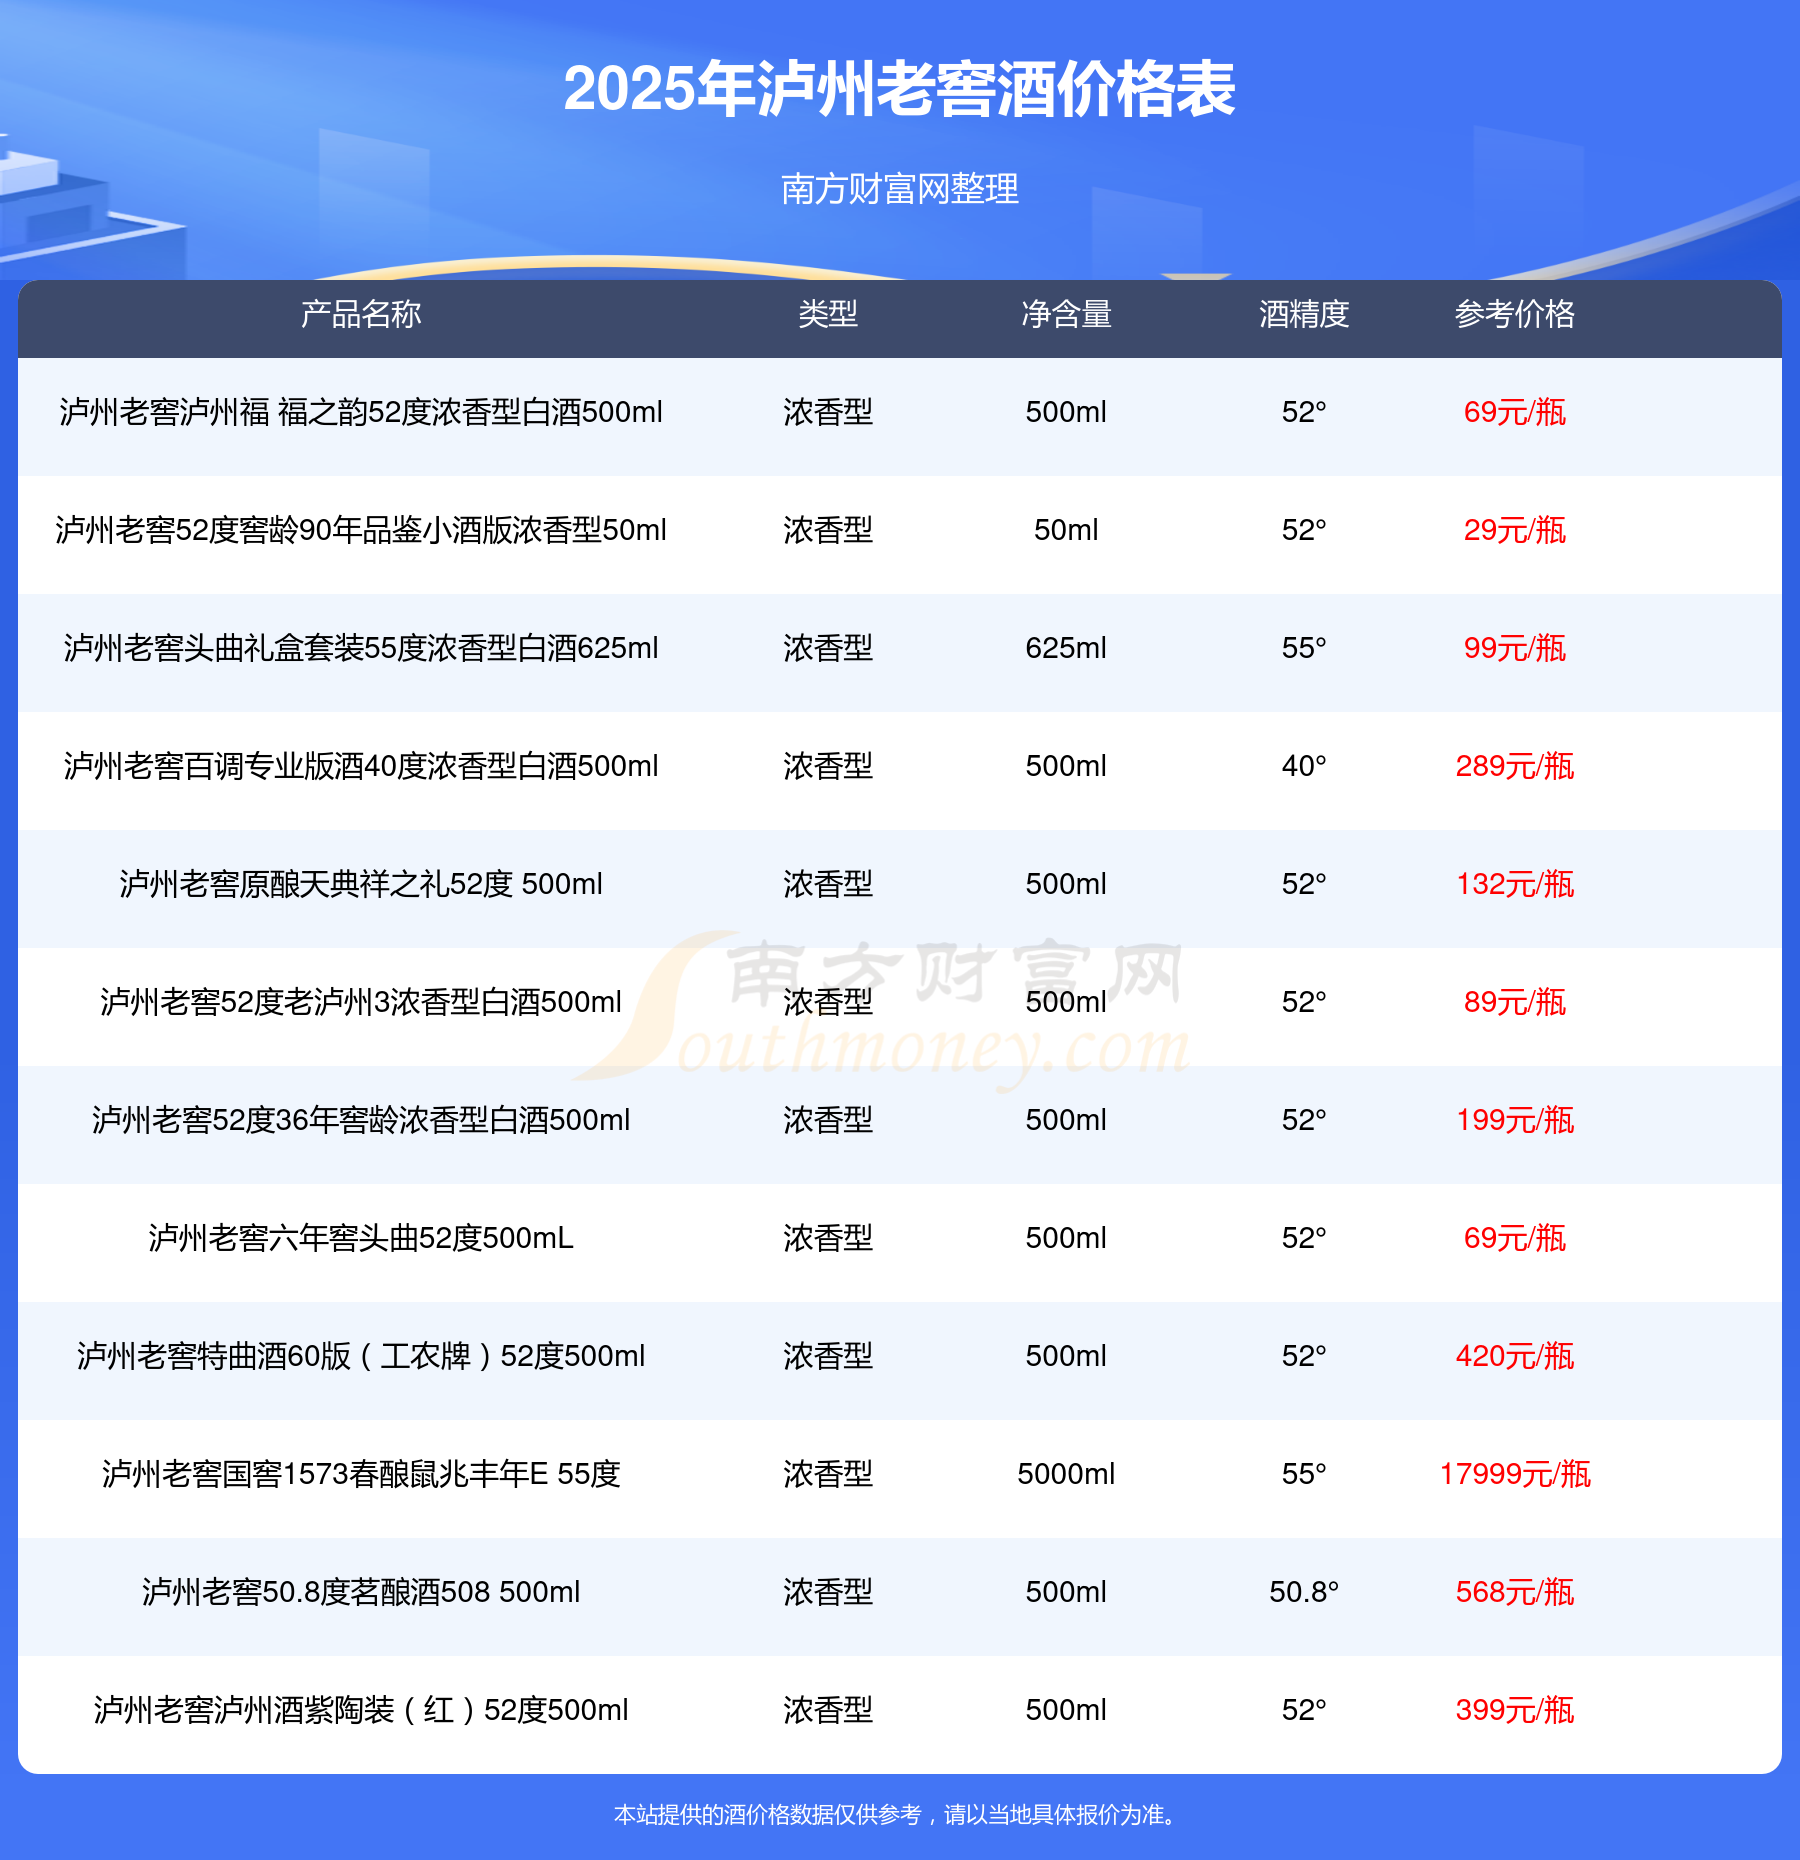
Task: Select the "参考价格" column header
Action: point(1515,314)
